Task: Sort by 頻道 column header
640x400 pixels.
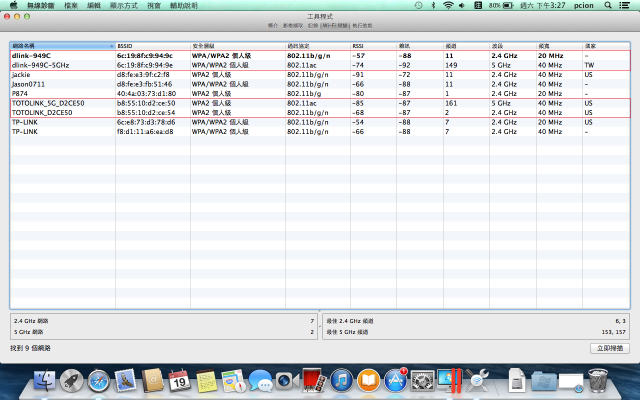Action: click(x=466, y=46)
